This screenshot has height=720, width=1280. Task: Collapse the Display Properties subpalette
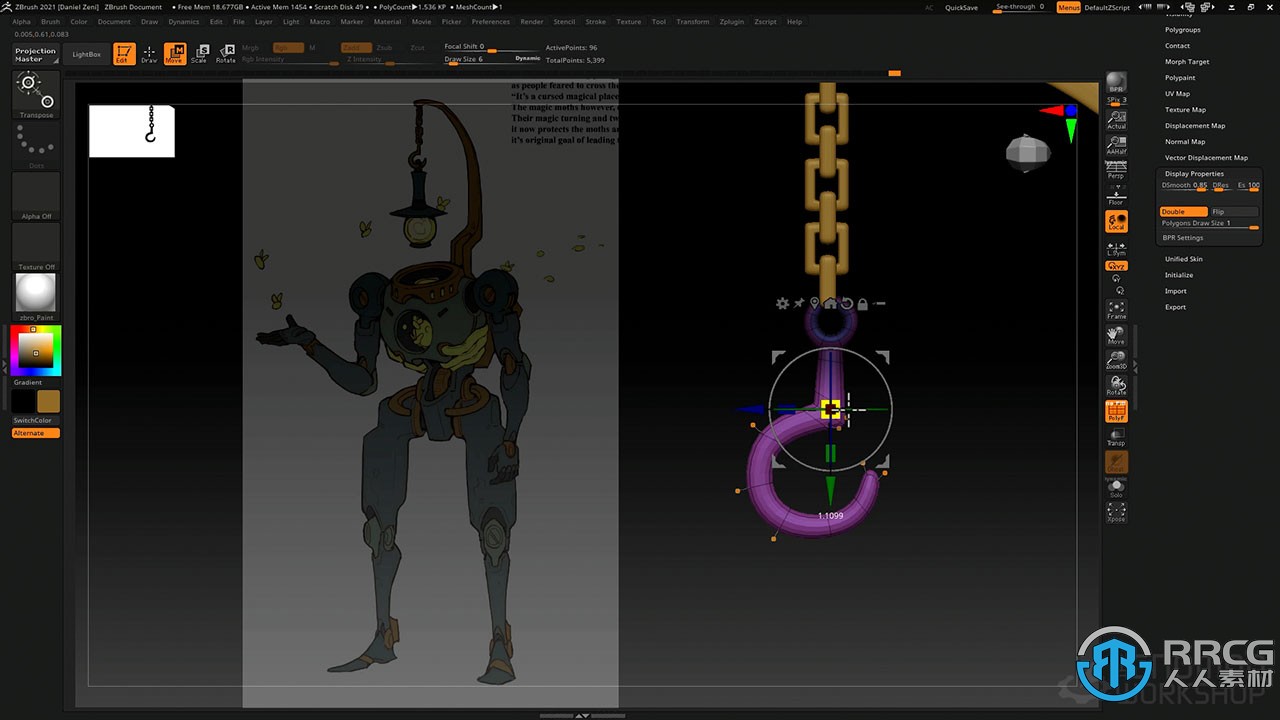[x=1194, y=174]
